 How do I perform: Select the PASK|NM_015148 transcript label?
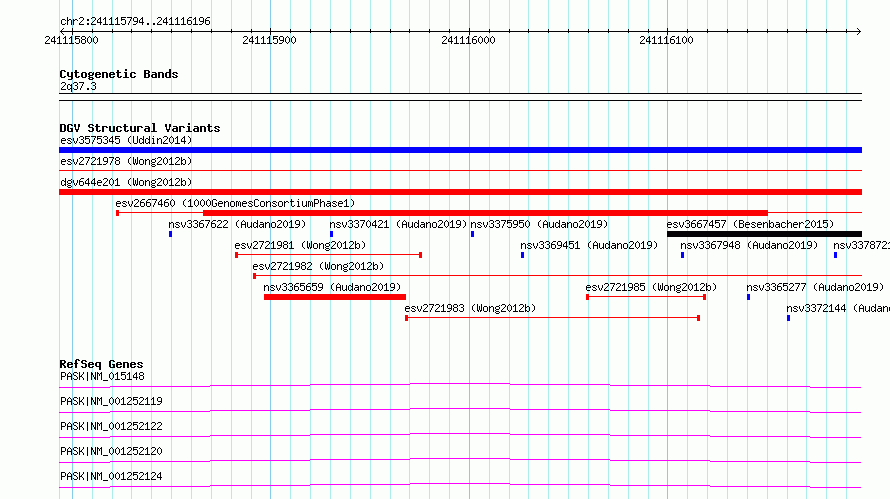pyautogui.click(x=102, y=376)
